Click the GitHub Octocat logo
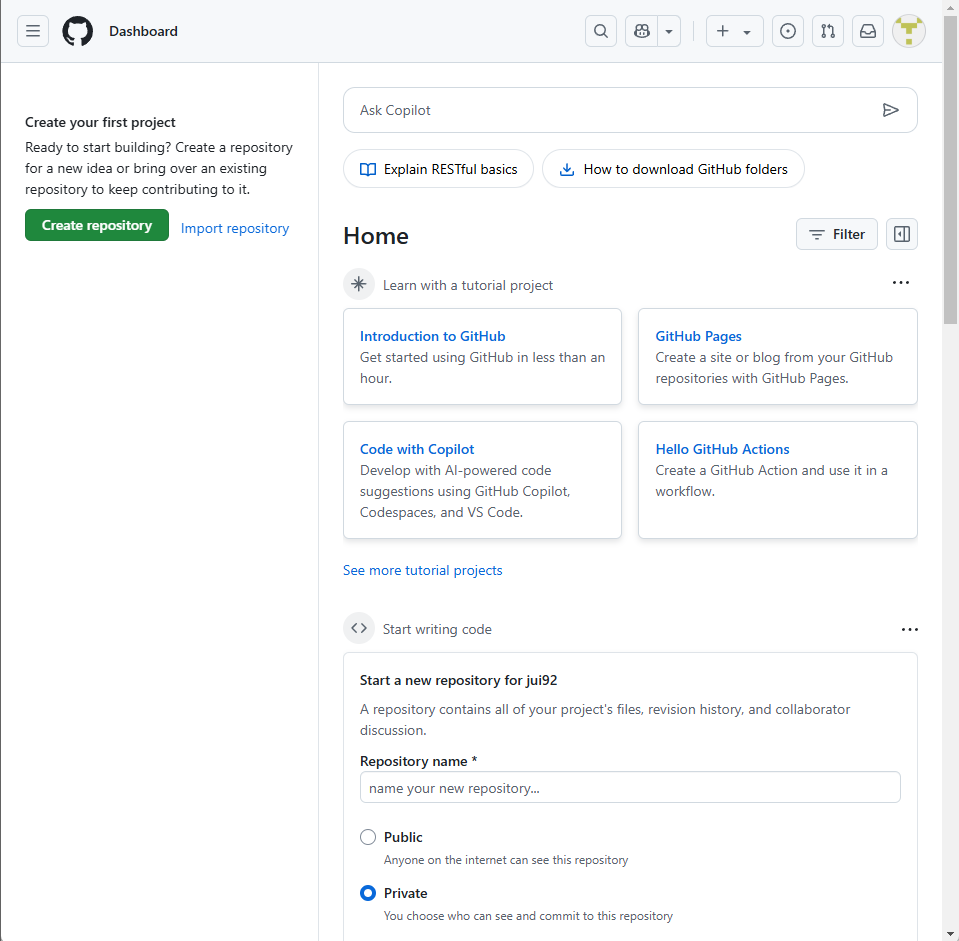This screenshot has height=941, width=959. (78, 31)
